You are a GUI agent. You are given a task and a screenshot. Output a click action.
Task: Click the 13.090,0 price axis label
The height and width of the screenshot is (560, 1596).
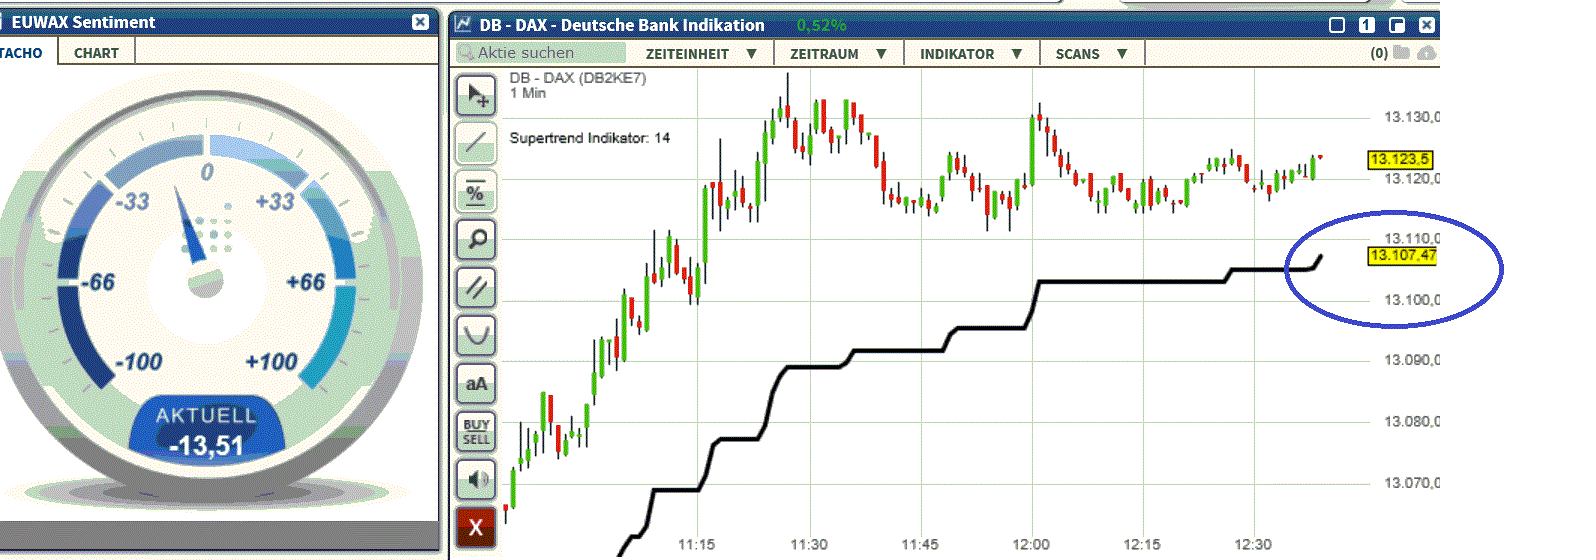coord(1411,360)
